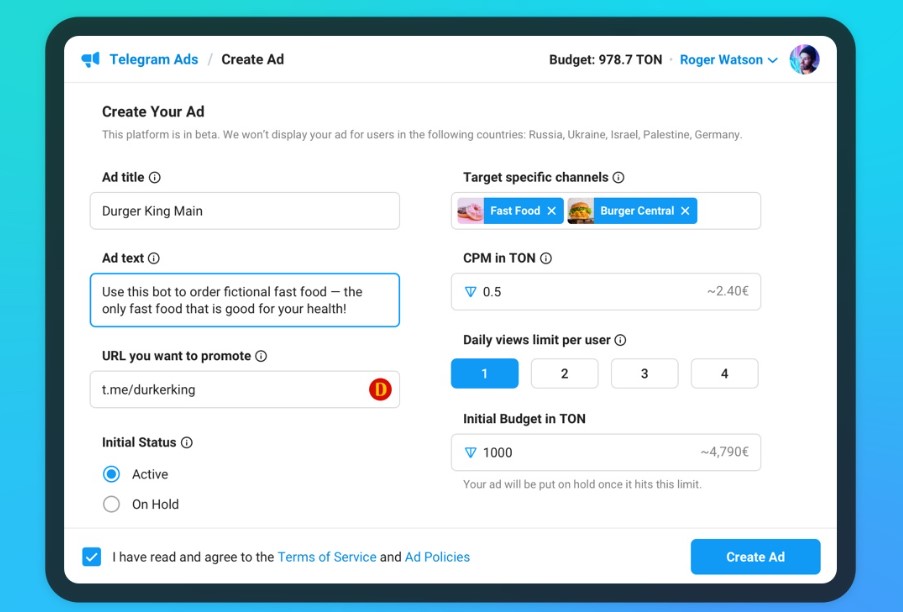Open the Ad Policies link
The image size is (903, 612).
pyautogui.click(x=437, y=557)
